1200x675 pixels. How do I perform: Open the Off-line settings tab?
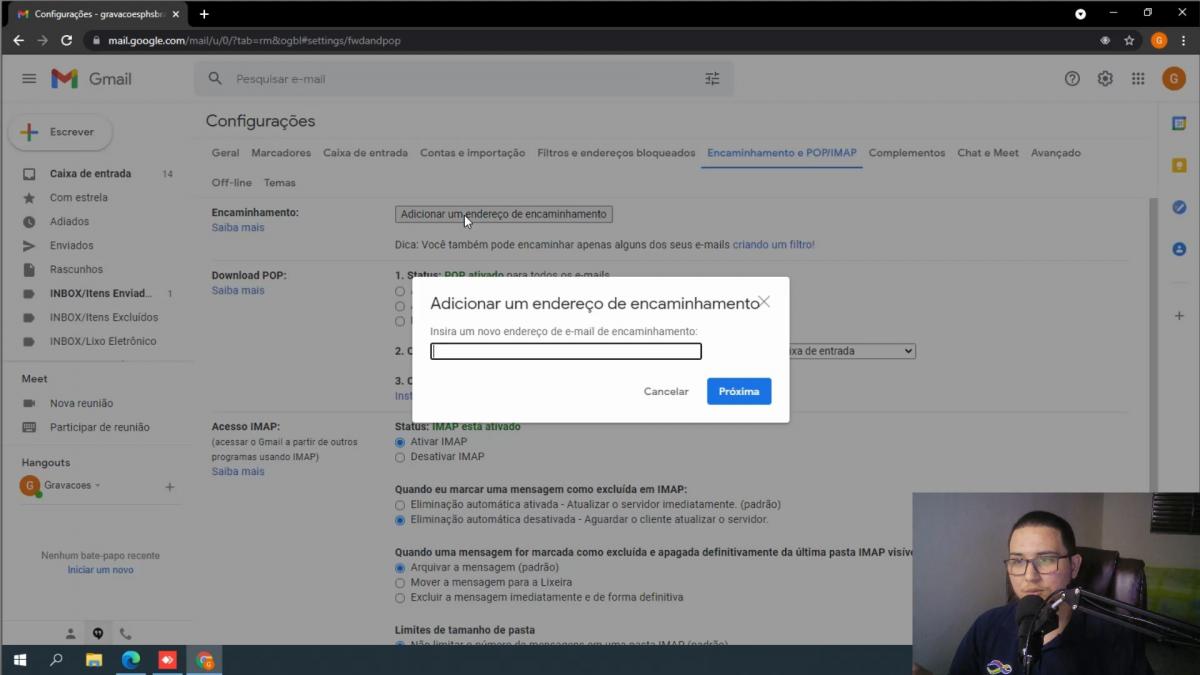click(232, 183)
